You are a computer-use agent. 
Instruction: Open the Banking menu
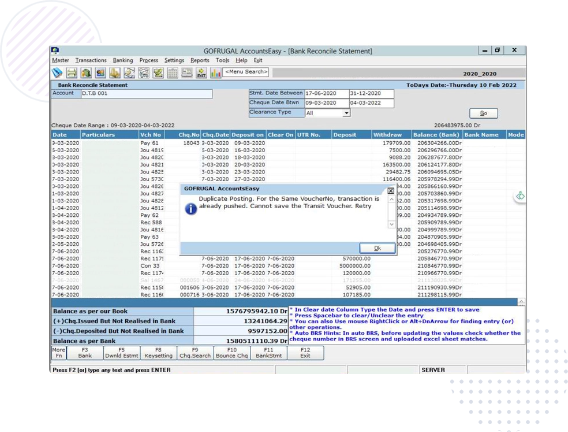pos(123,60)
